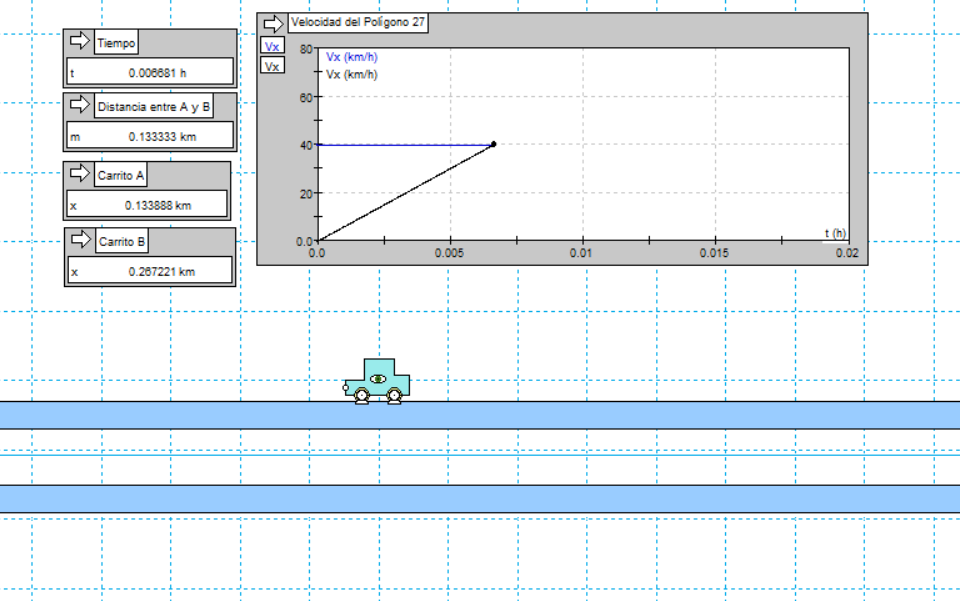The width and height of the screenshot is (960, 601).
Task: Click the arrow icon beside Distancia entre A y B
Action: (79, 106)
